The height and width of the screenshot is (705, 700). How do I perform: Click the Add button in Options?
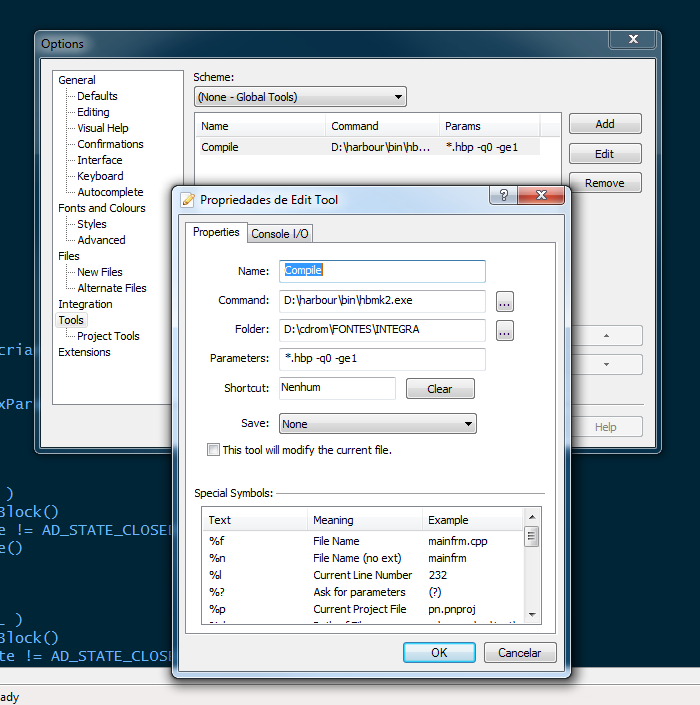coord(605,124)
